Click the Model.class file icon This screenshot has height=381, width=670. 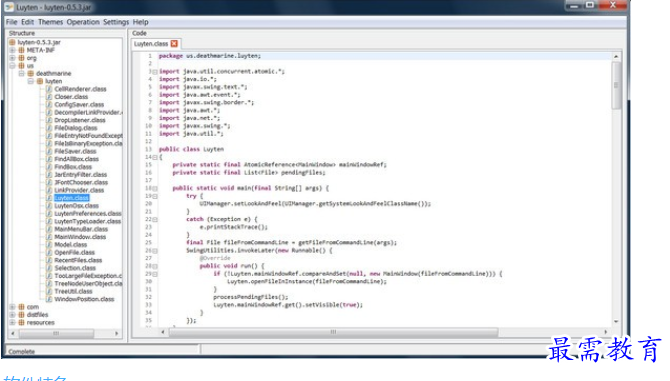coord(49,245)
